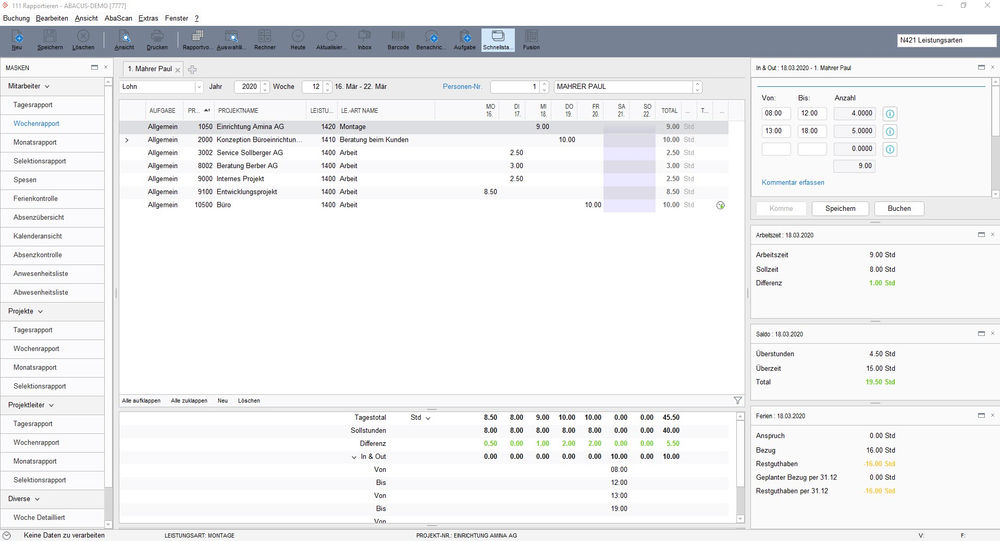
Task: Open the Rapportvorlage toolbar icon
Action: coord(196,40)
